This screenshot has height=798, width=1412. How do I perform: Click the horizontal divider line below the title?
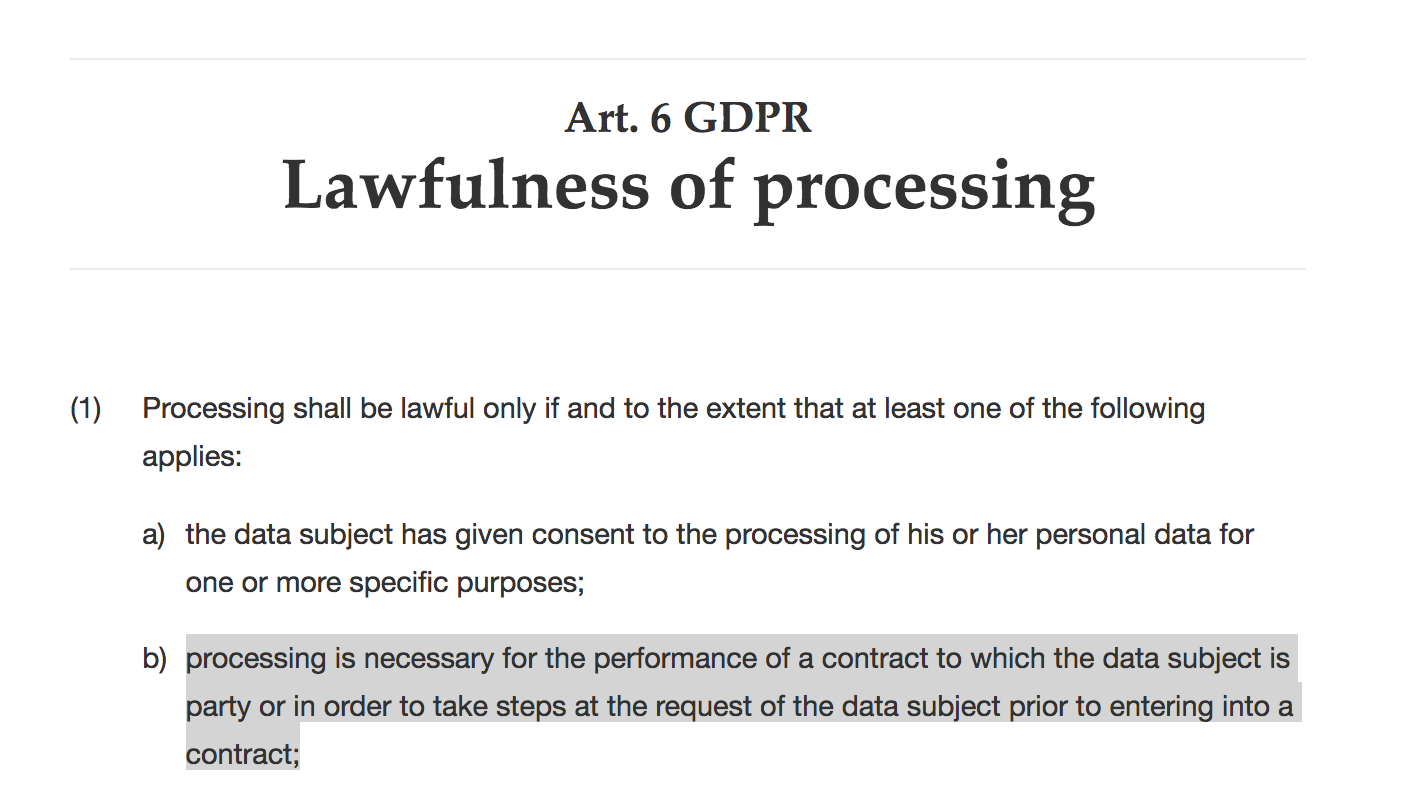[x=688, y=269]
